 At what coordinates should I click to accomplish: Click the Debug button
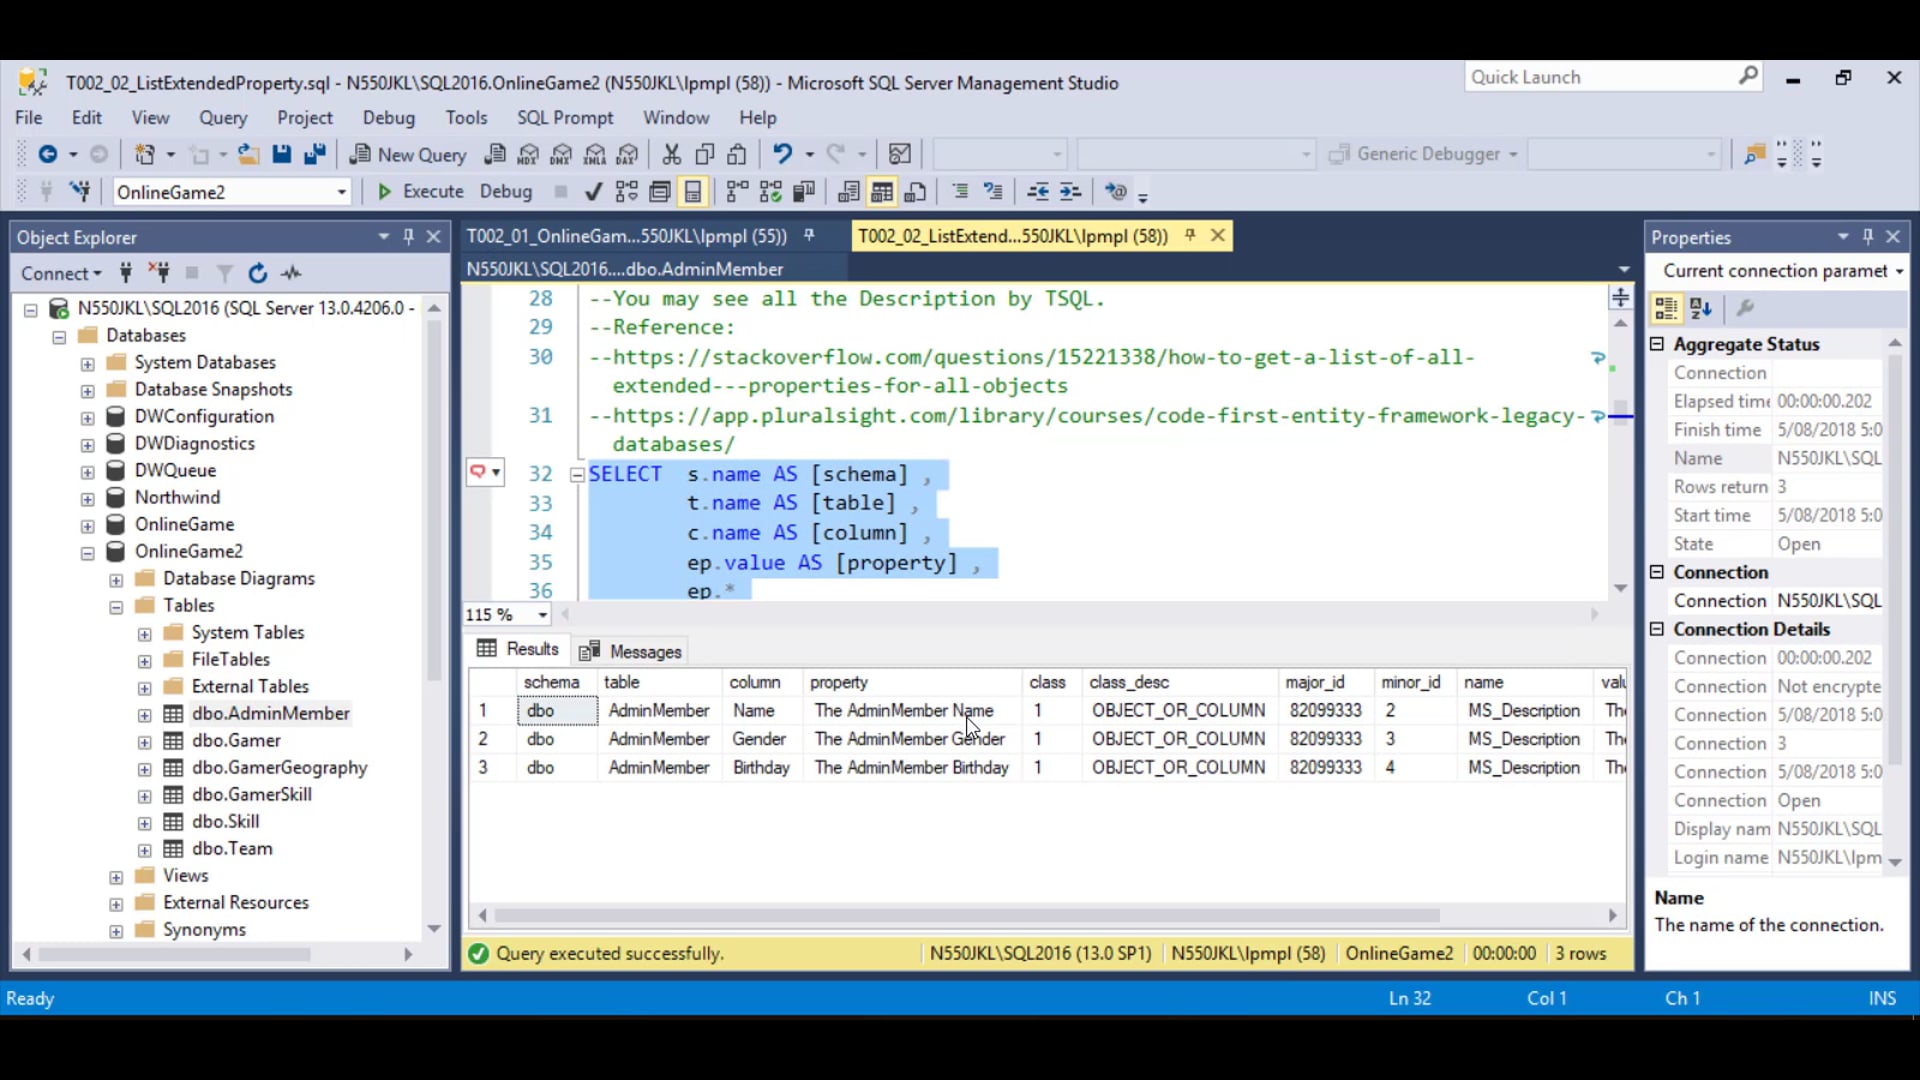pos(506,191)
